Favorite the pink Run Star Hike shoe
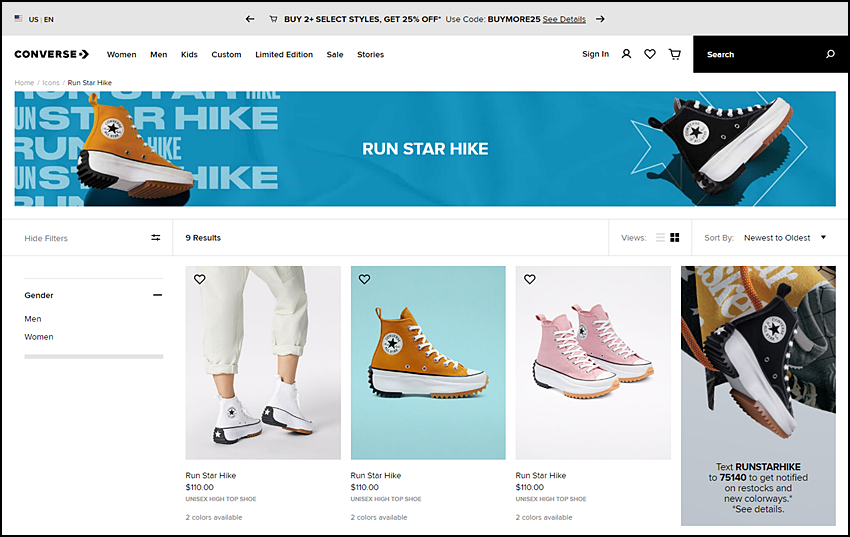Screen dimensions: 850x537 [x=530, y=279]
